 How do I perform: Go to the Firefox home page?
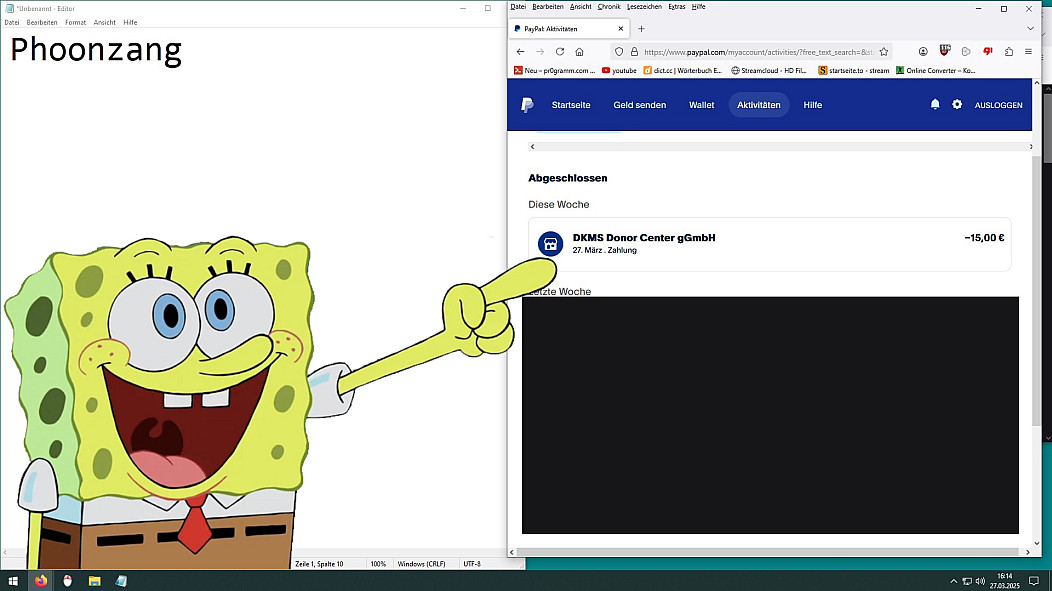579,51
